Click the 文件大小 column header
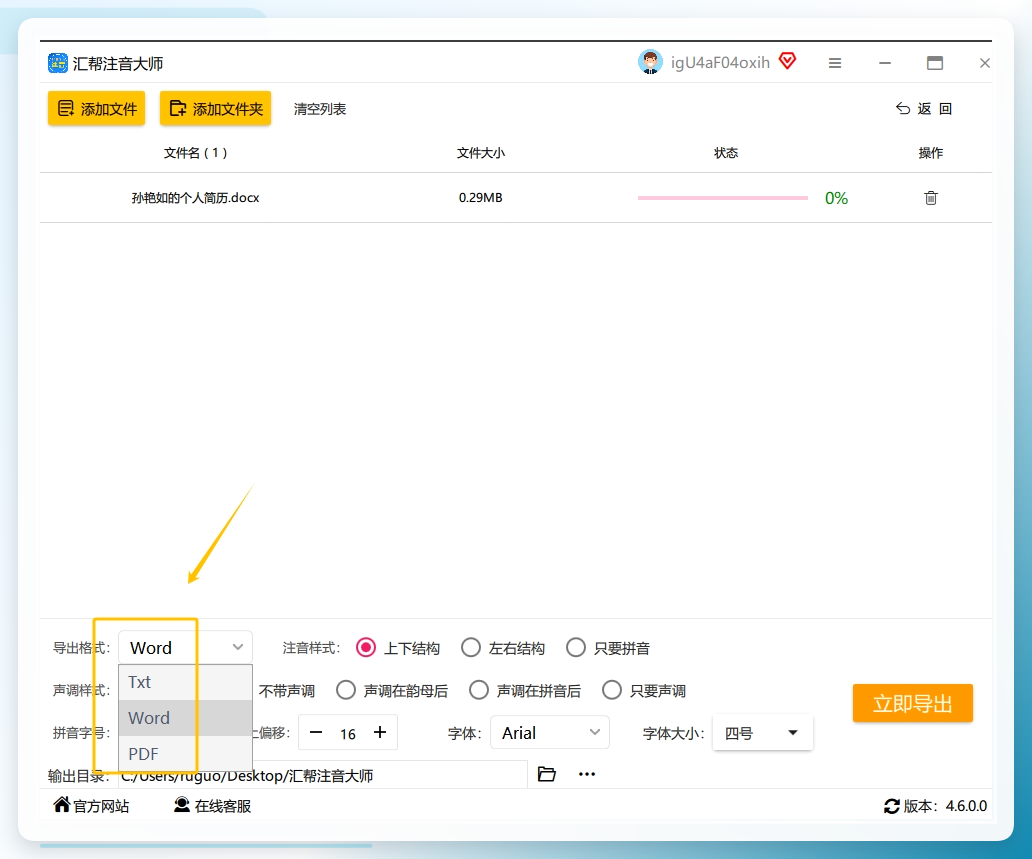1032x859 pixels. (x=480, y=153)
